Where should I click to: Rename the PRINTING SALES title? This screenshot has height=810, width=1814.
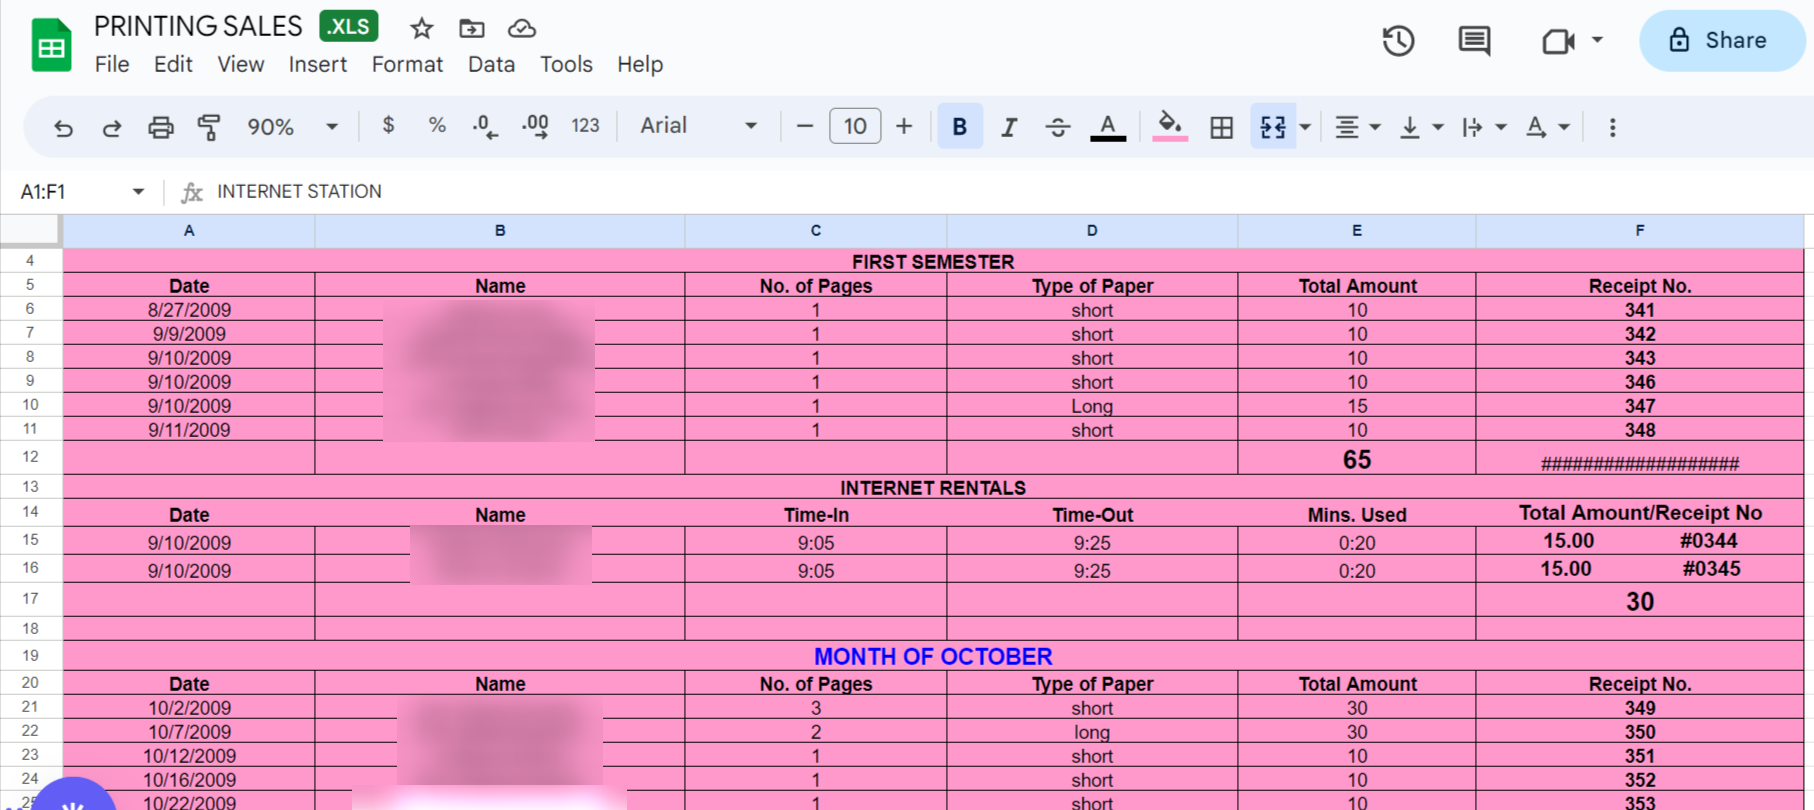tap(198, 26)
